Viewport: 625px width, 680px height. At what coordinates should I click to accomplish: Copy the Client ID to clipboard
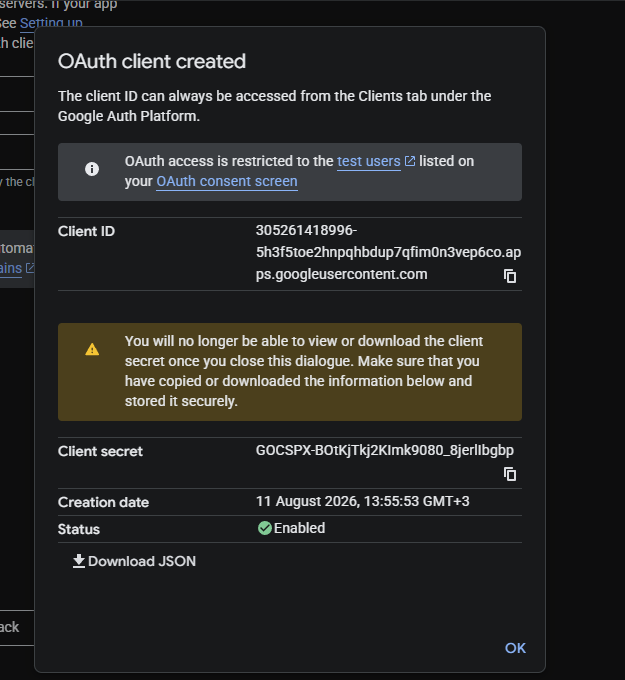click(510, 276)
